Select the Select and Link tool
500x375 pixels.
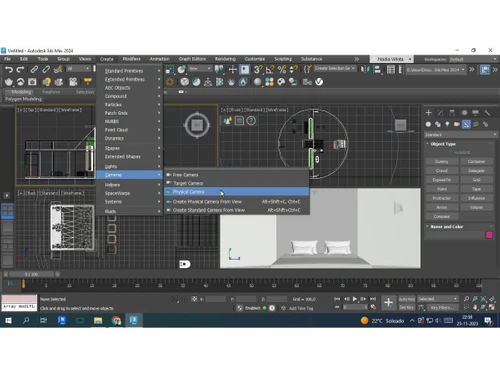pyautogui.click(x=34, y=69)
